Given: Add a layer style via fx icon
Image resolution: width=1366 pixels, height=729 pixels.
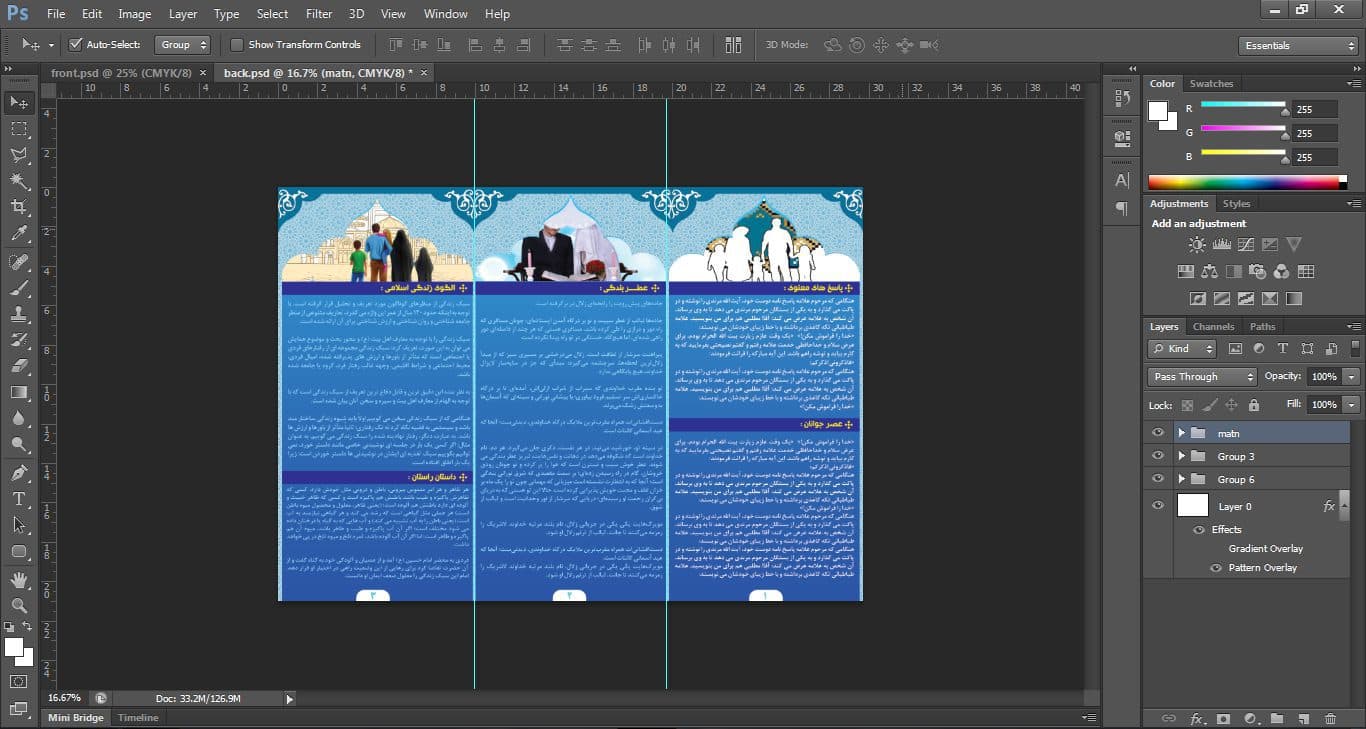Looking at the screenshot, I should 1197,718.
